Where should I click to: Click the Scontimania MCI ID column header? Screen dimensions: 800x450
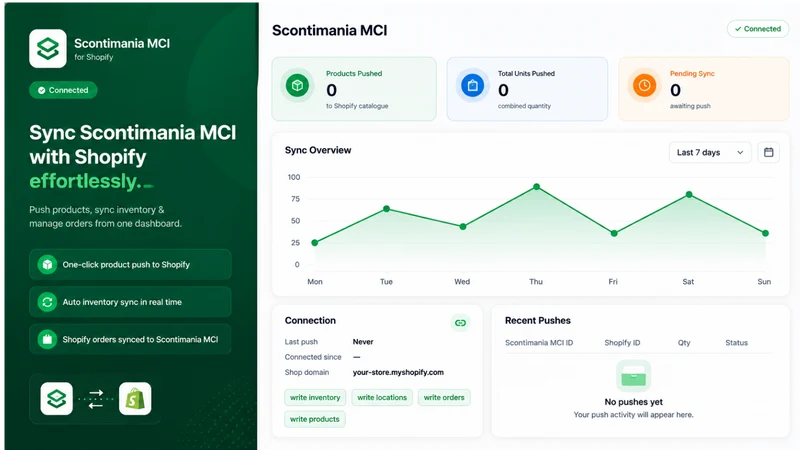point(539,343)
